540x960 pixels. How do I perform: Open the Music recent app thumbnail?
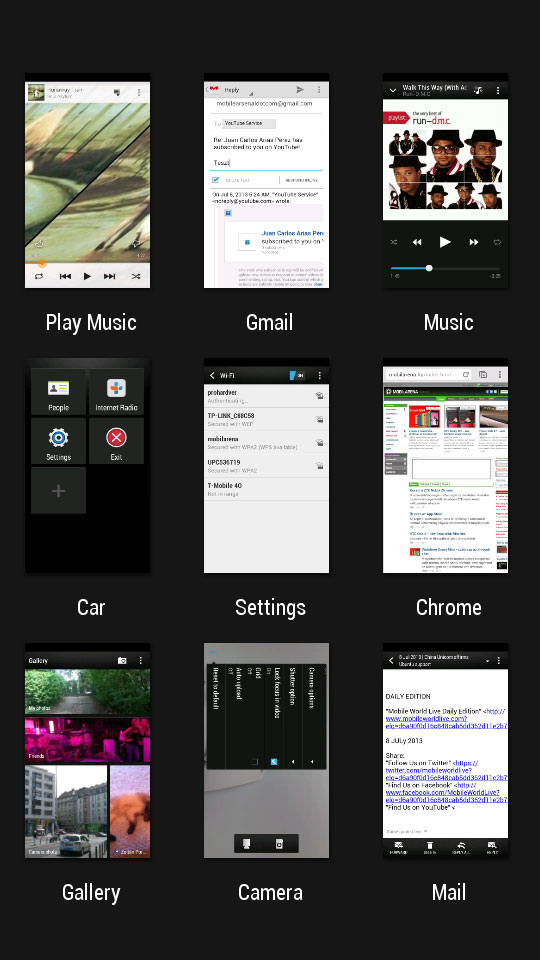pyautogui.click(x=445, y=181)
